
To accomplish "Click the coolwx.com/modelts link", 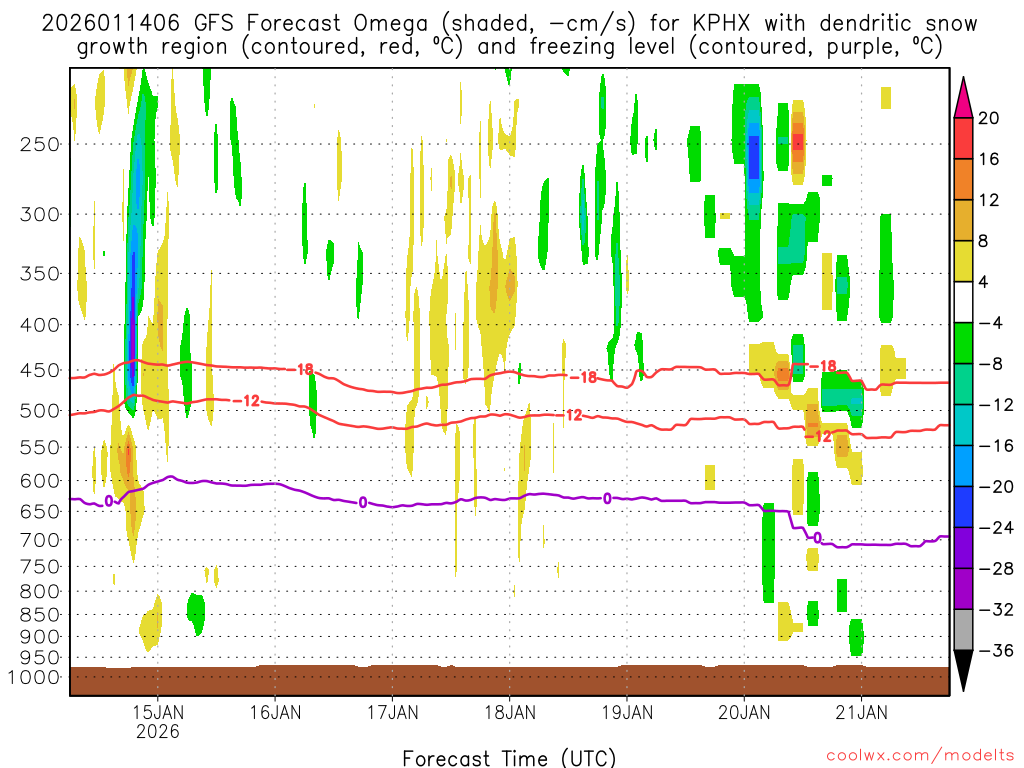I will click(x=920, y=756).
